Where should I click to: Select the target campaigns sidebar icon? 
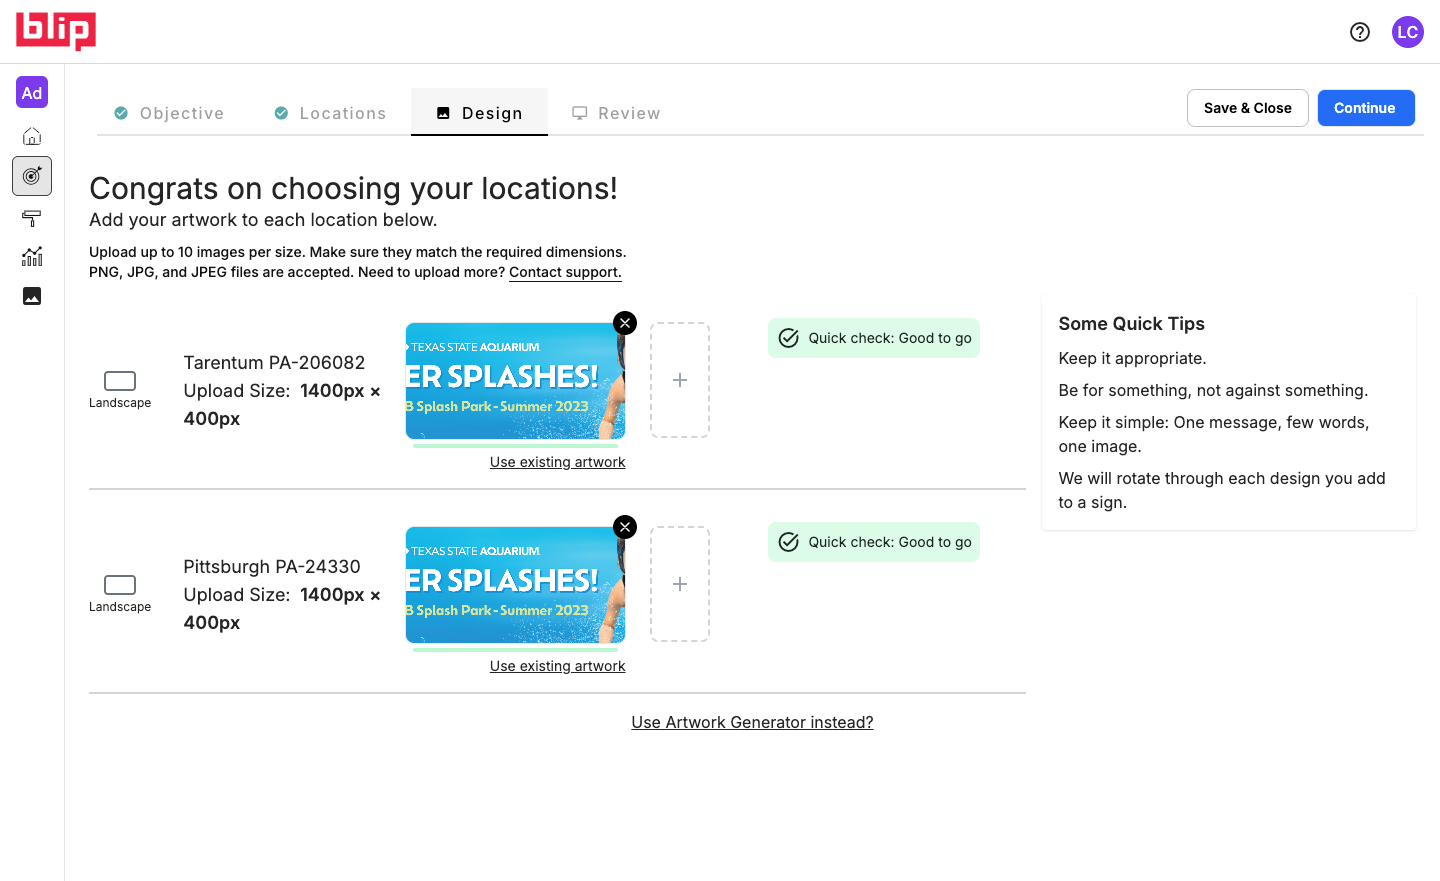[x=32, y=176]
